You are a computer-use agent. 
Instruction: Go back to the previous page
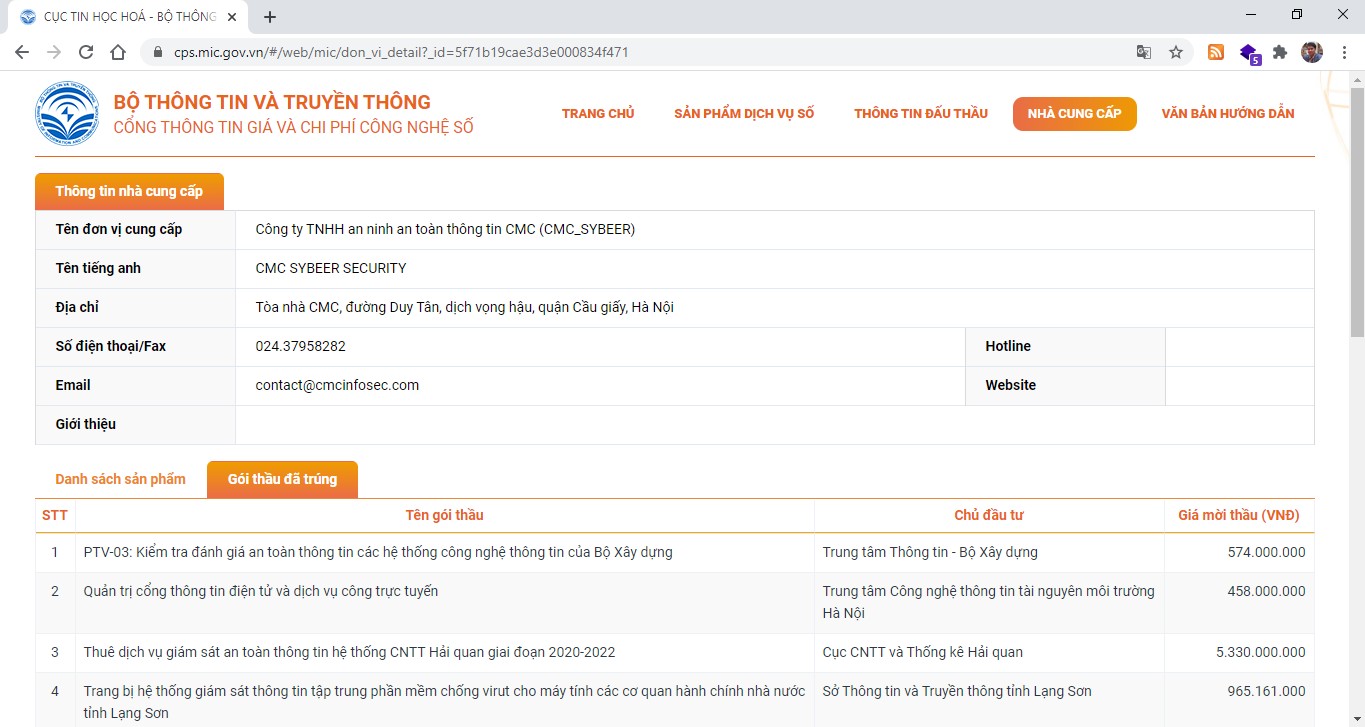[22, 52]
